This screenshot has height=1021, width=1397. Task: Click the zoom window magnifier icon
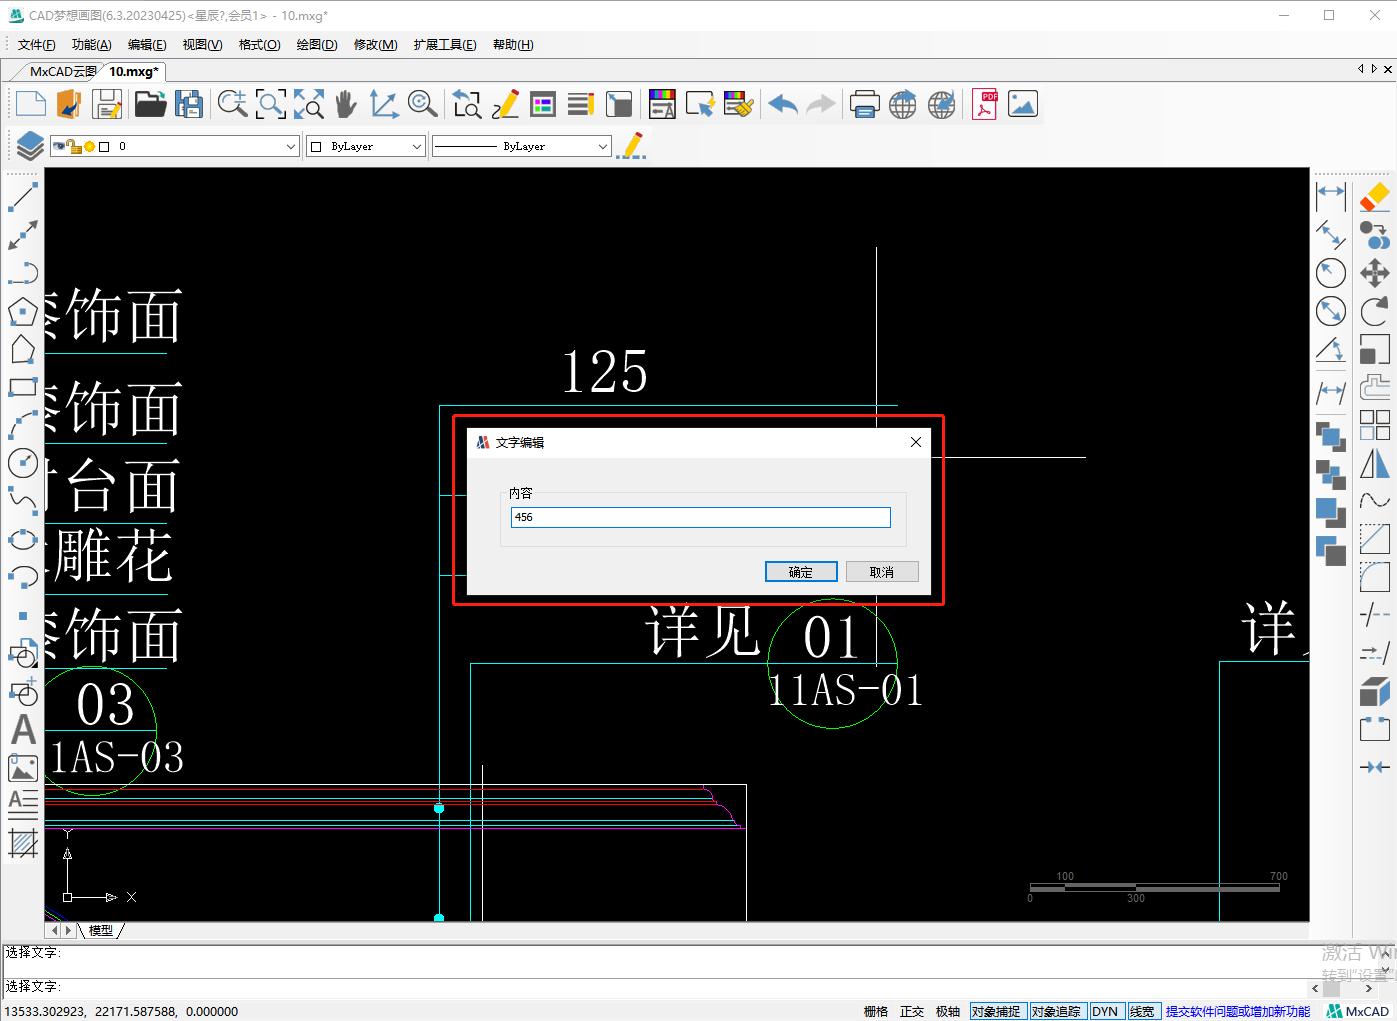coord(271,104)
